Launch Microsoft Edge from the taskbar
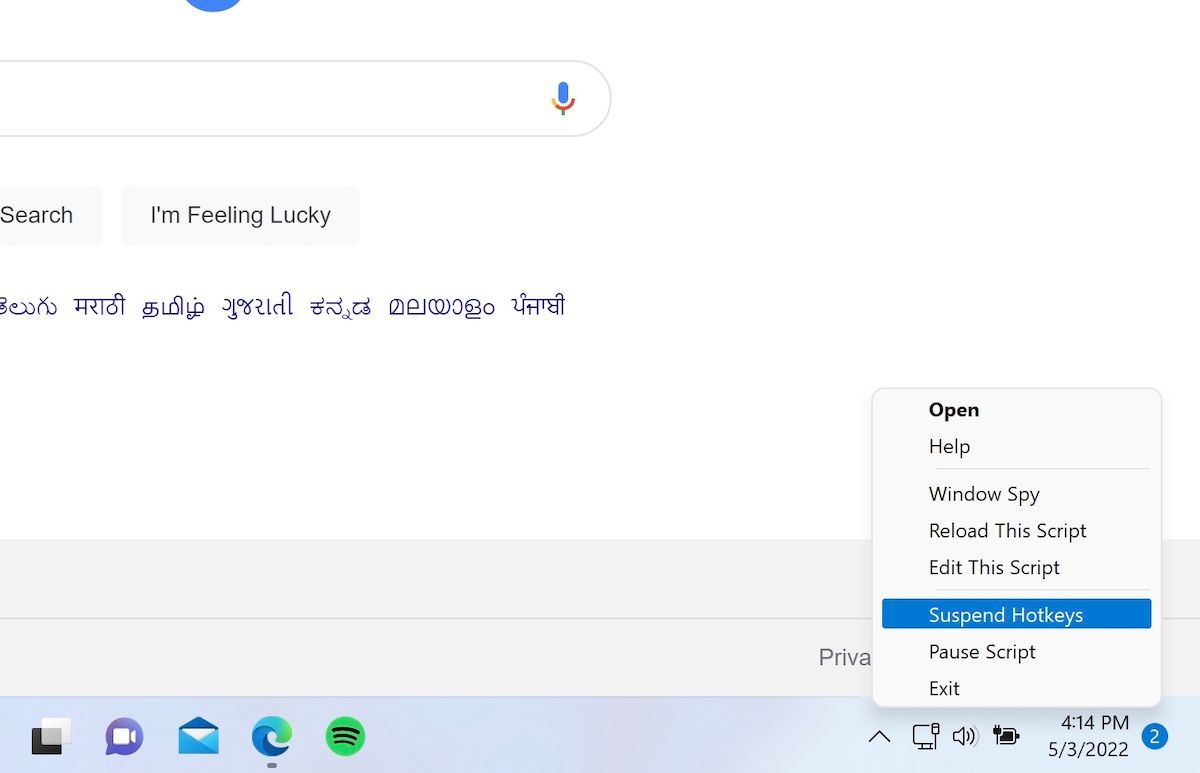This screenshot has width=1200, height=773. pos(270,737)
